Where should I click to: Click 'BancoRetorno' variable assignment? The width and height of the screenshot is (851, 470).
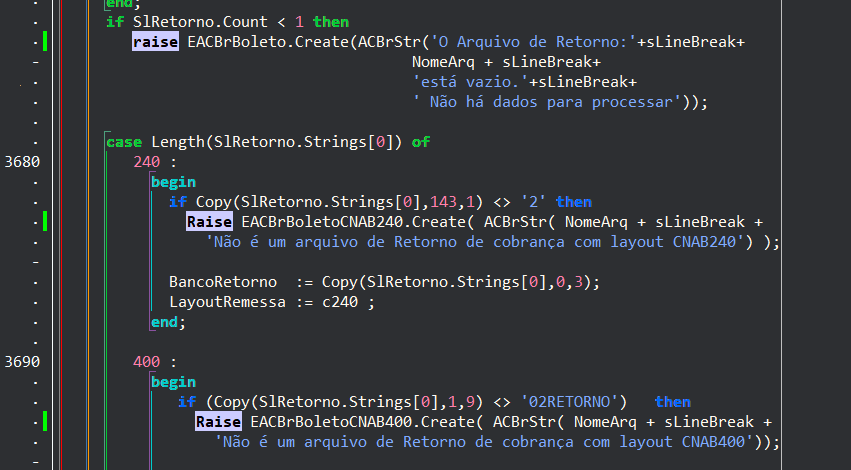coord(223,282)
